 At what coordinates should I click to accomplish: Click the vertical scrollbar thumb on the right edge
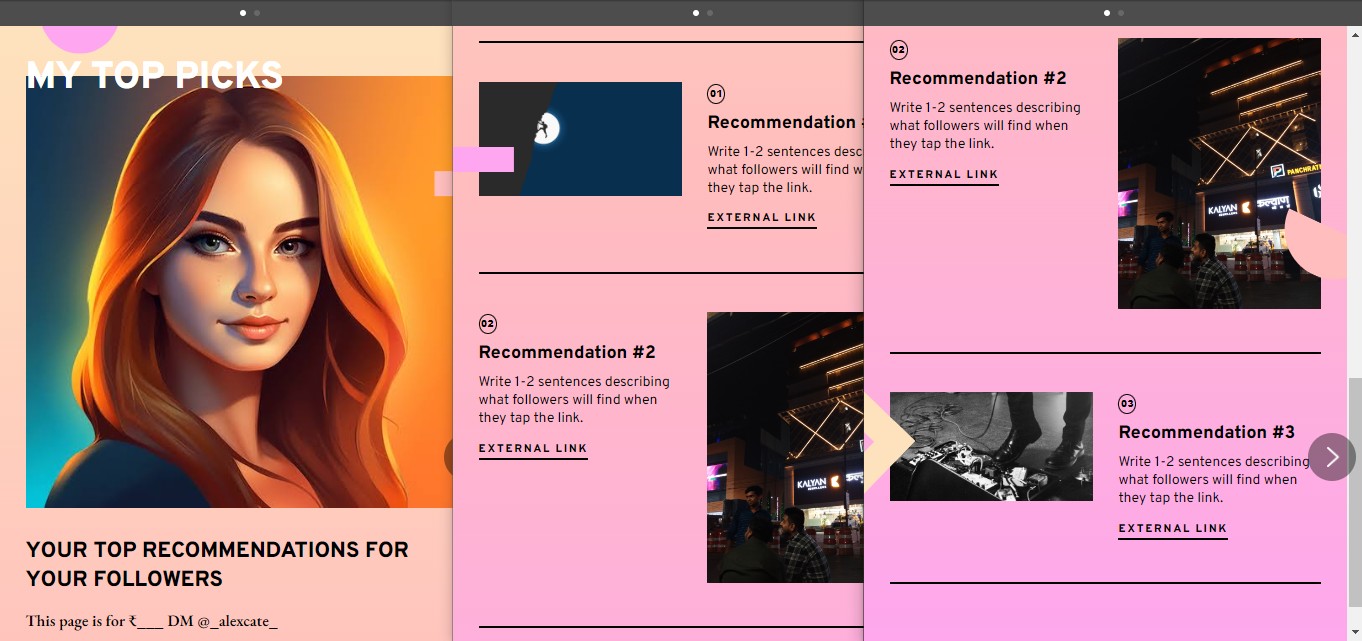pyautogui.click(x=1354, y=500)
